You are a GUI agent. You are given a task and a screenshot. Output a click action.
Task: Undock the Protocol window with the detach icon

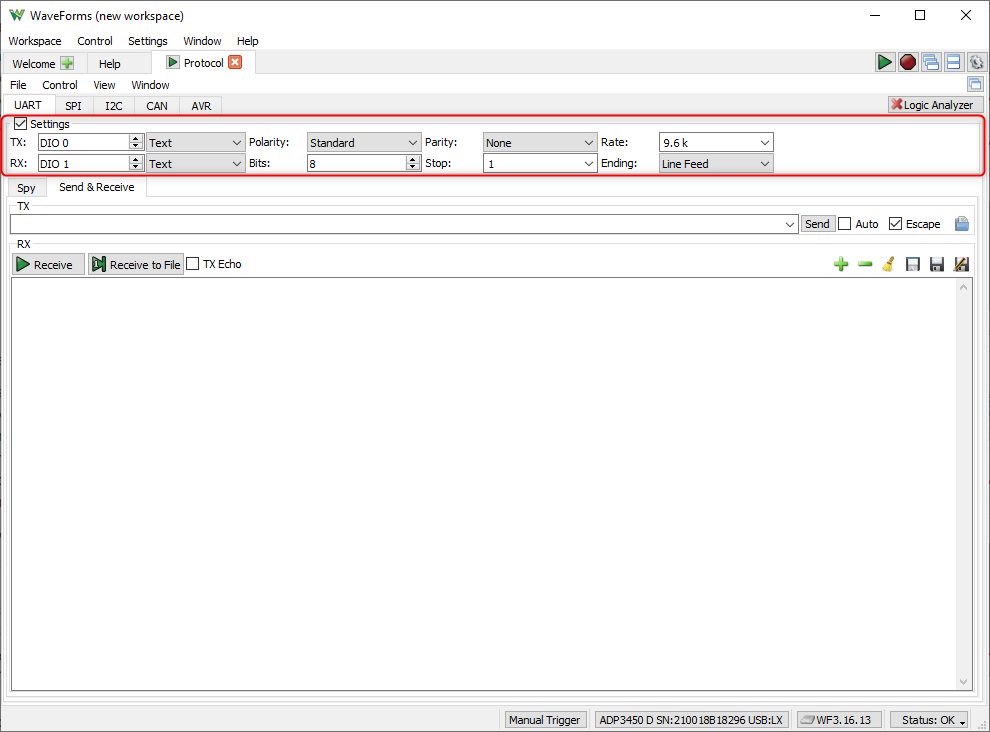(x=975, y=84)
